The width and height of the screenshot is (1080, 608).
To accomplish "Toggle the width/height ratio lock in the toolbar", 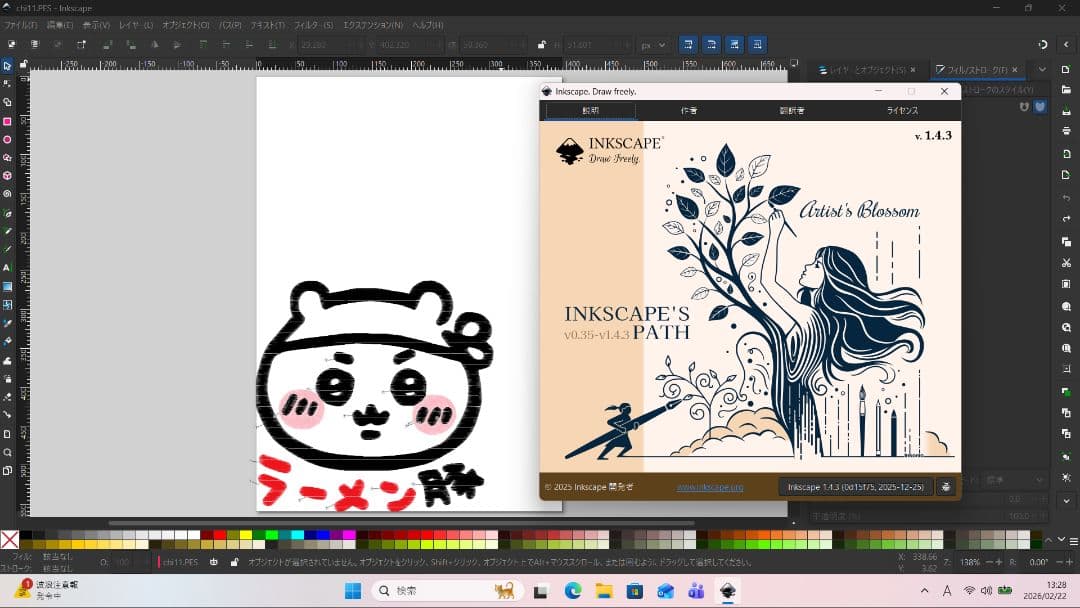I will (542, 44).
